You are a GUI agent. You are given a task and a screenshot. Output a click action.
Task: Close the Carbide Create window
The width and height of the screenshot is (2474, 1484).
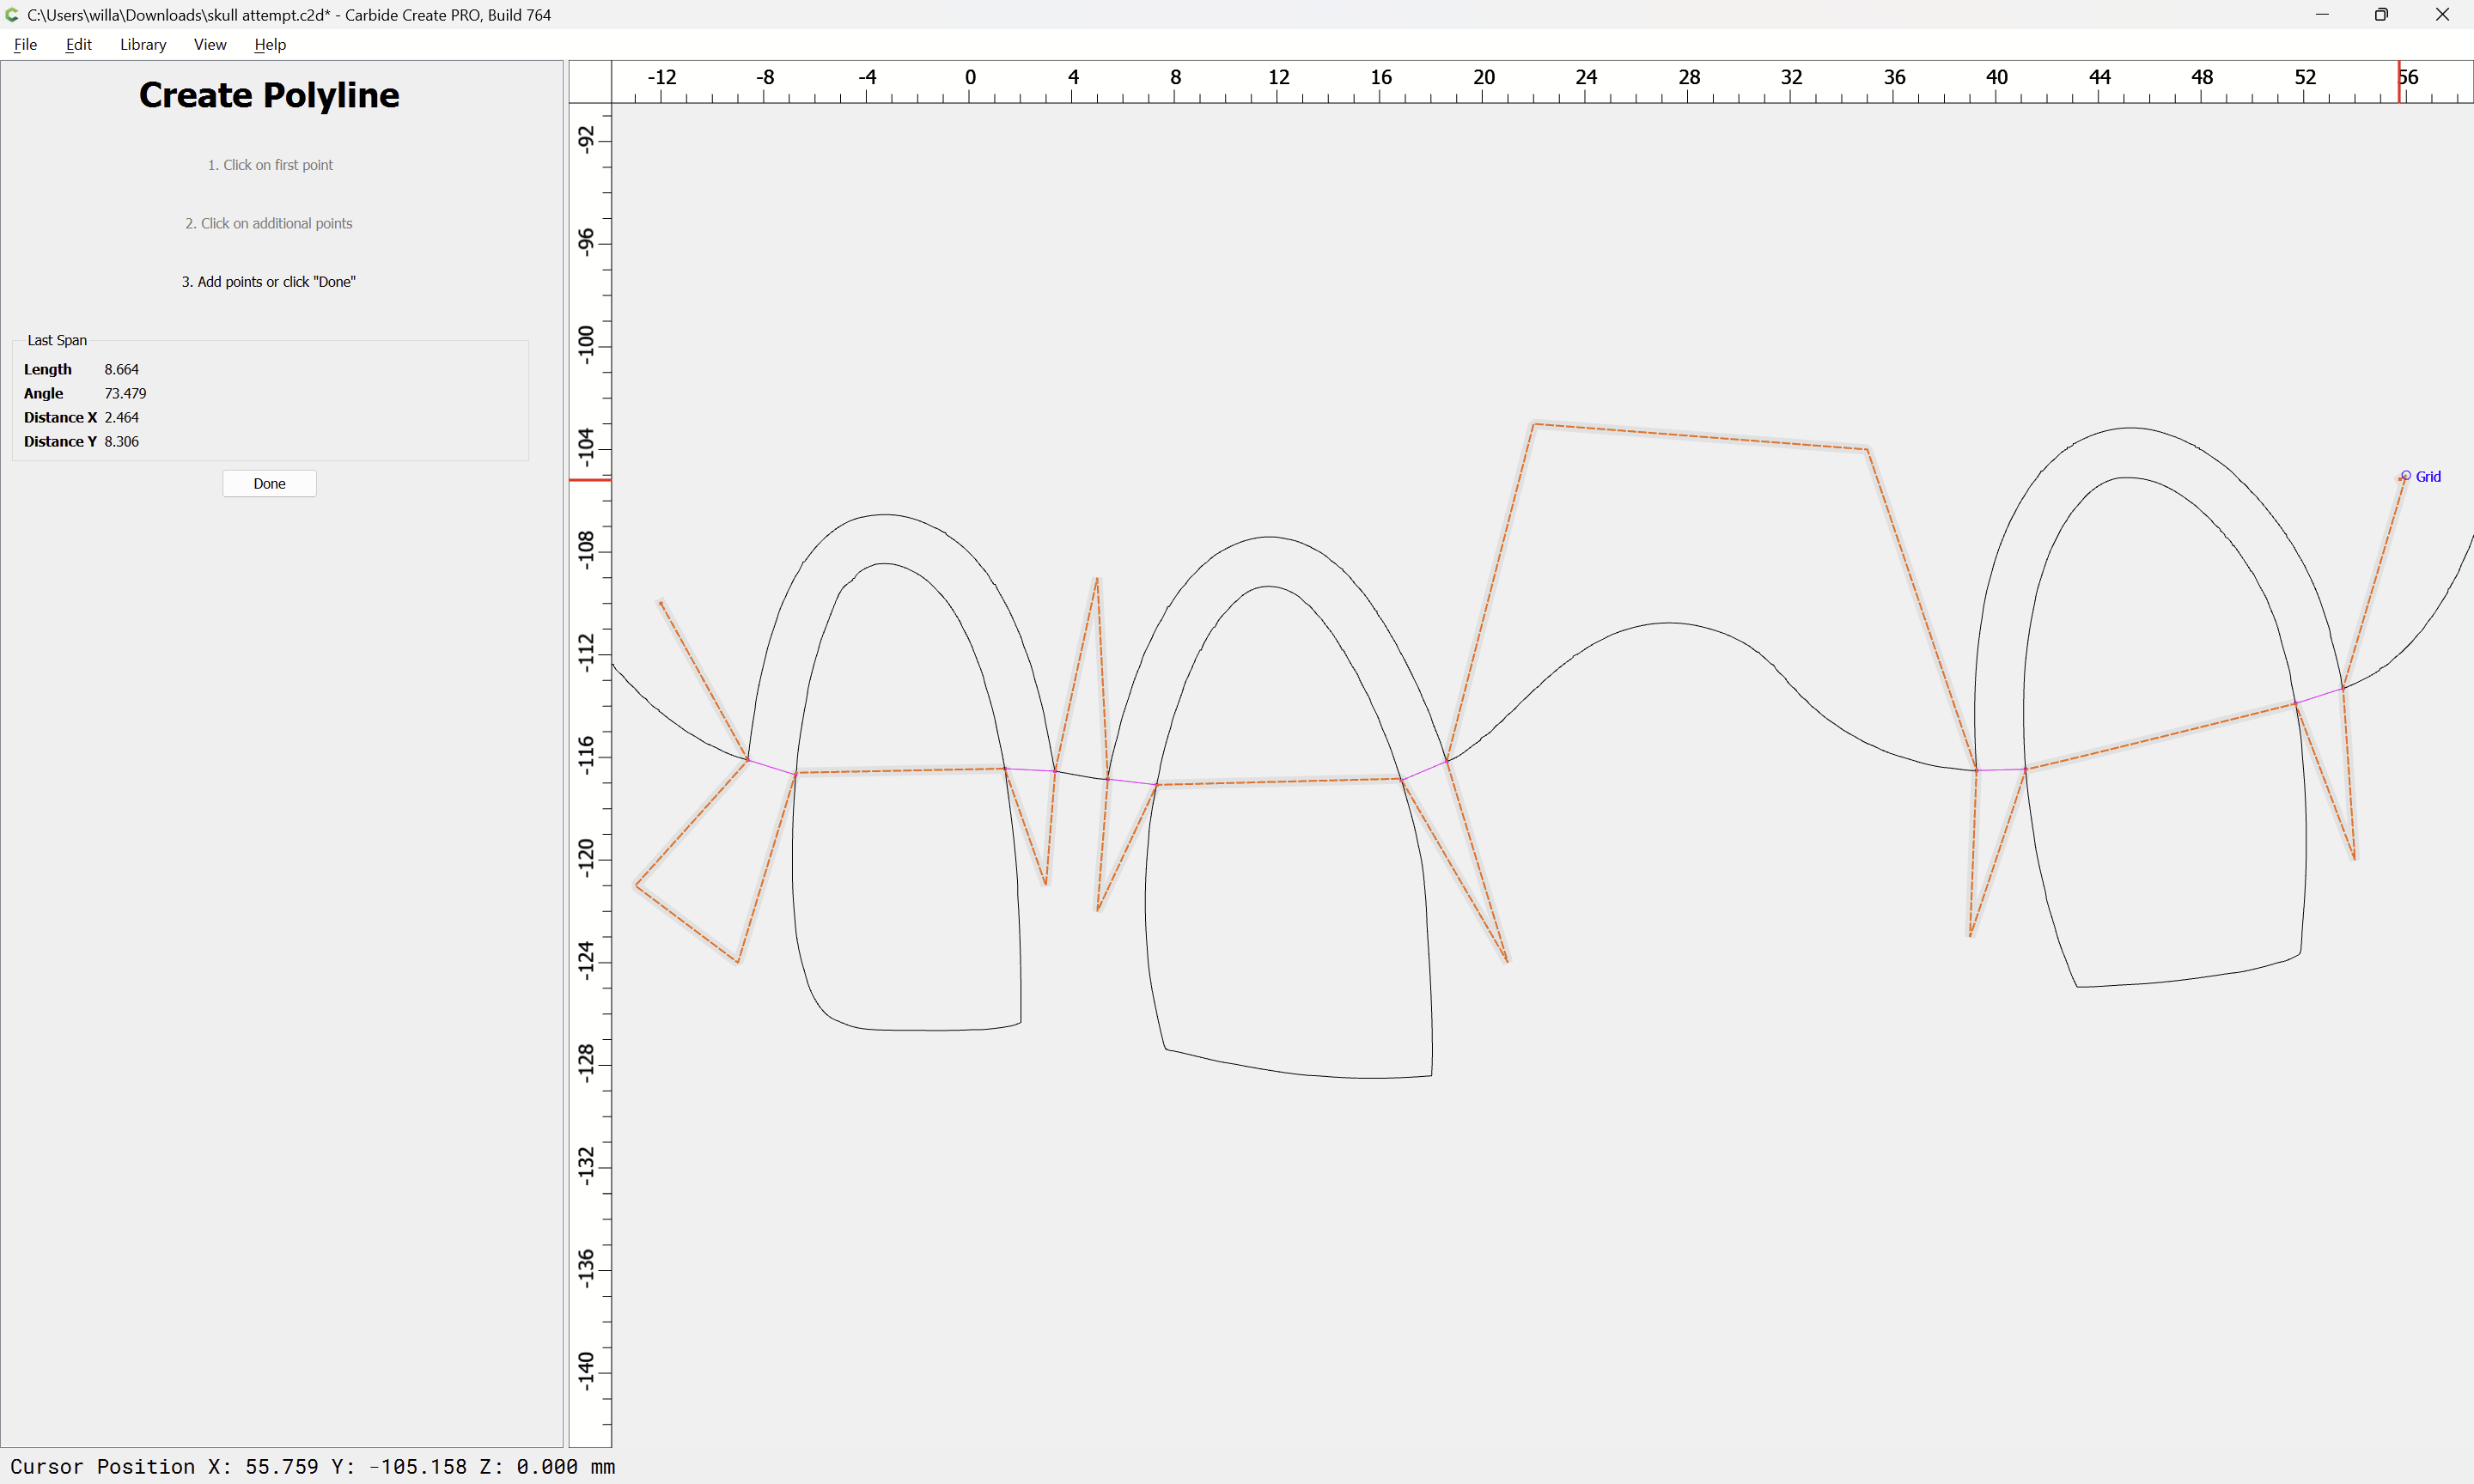click(x=2441, y=15)
